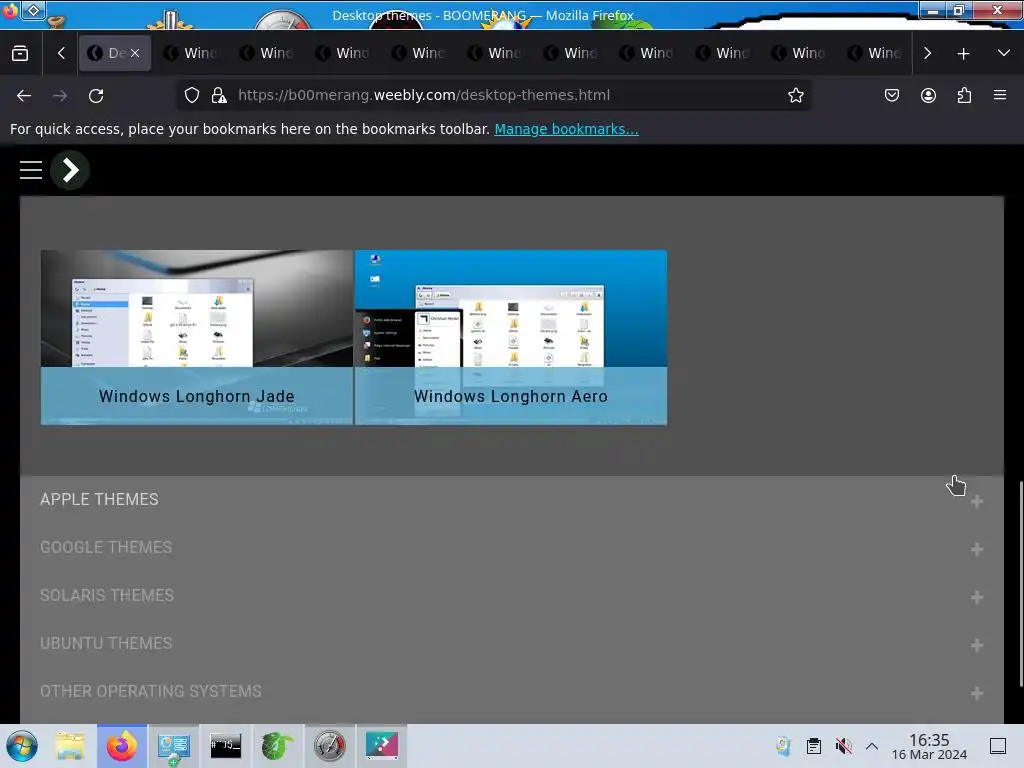
Task: Click the pin diamond icon in title bar
Action: (34, 10)
